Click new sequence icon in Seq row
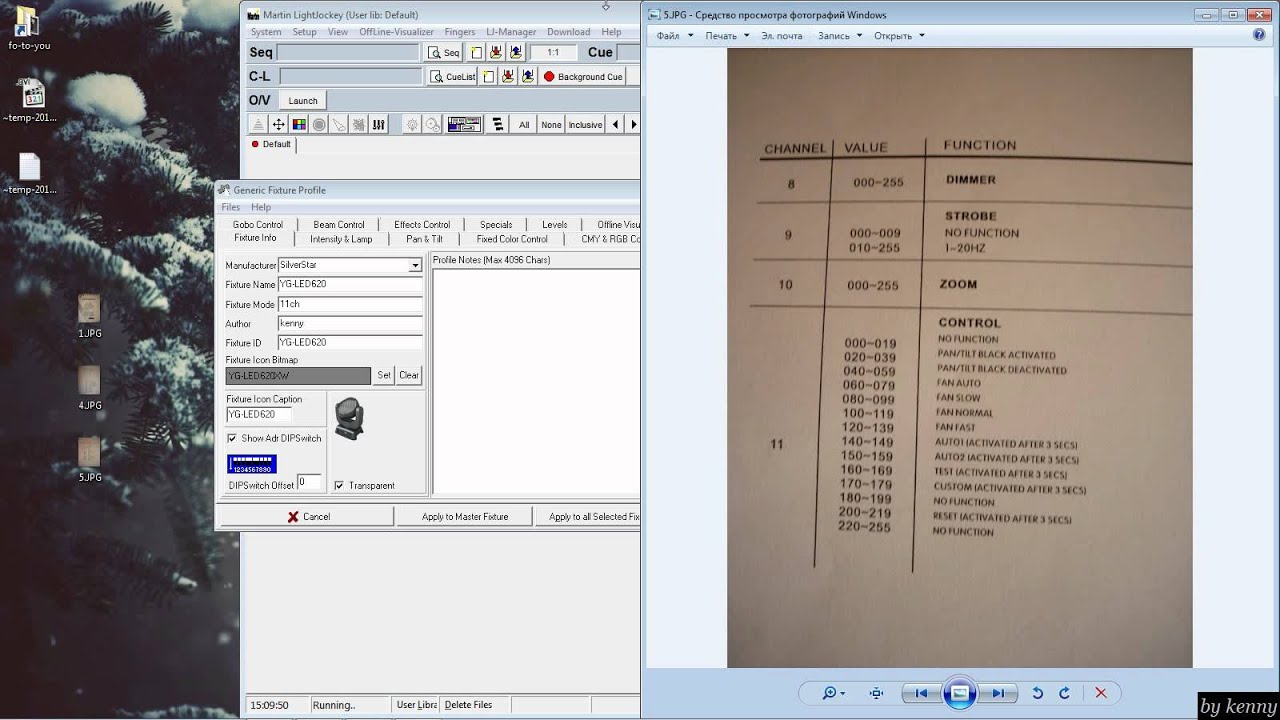1280x720 pixels. [477, 53]
